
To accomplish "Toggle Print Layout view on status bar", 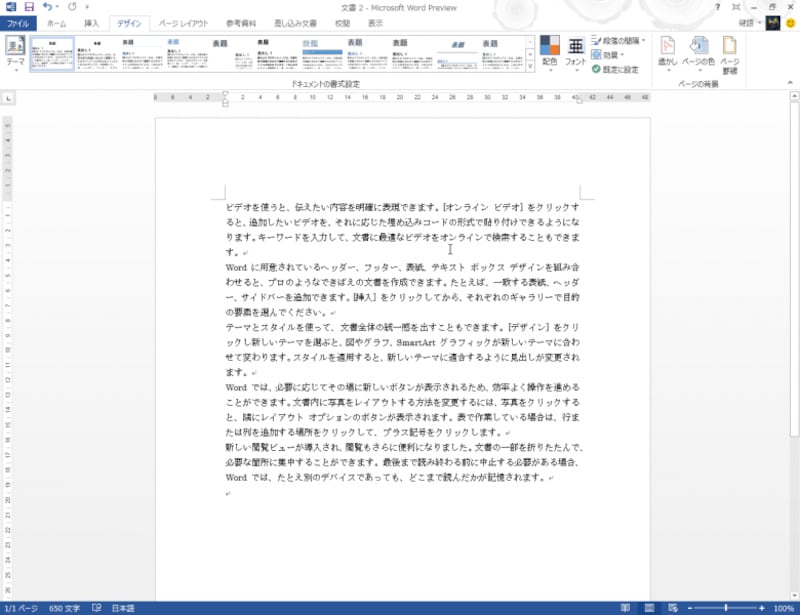I will 648,607.
